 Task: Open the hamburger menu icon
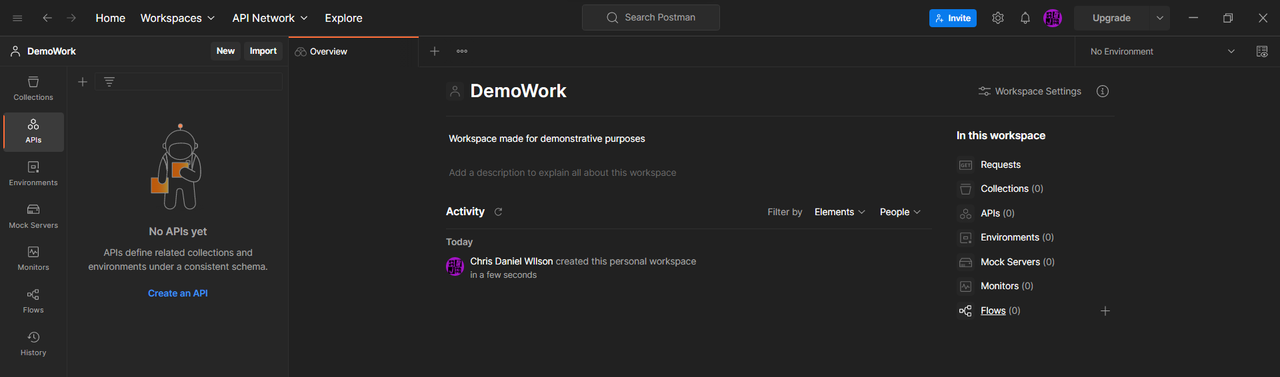[x=17, y=18]
